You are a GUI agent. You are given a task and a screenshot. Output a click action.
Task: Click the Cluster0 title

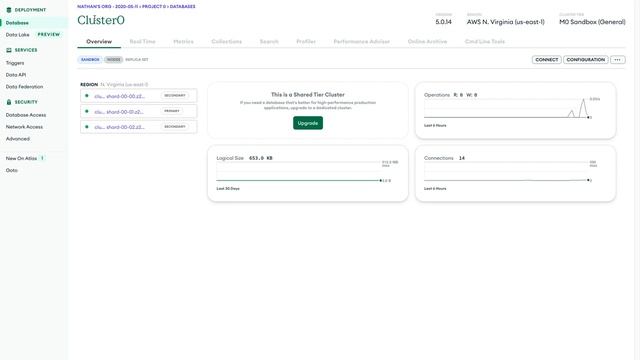pyautogui.click(x=101, y=20)
